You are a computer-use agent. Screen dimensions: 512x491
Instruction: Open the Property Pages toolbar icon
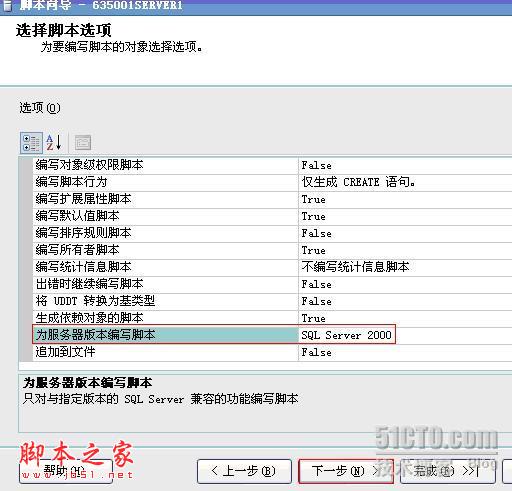[x=83, y=143]
